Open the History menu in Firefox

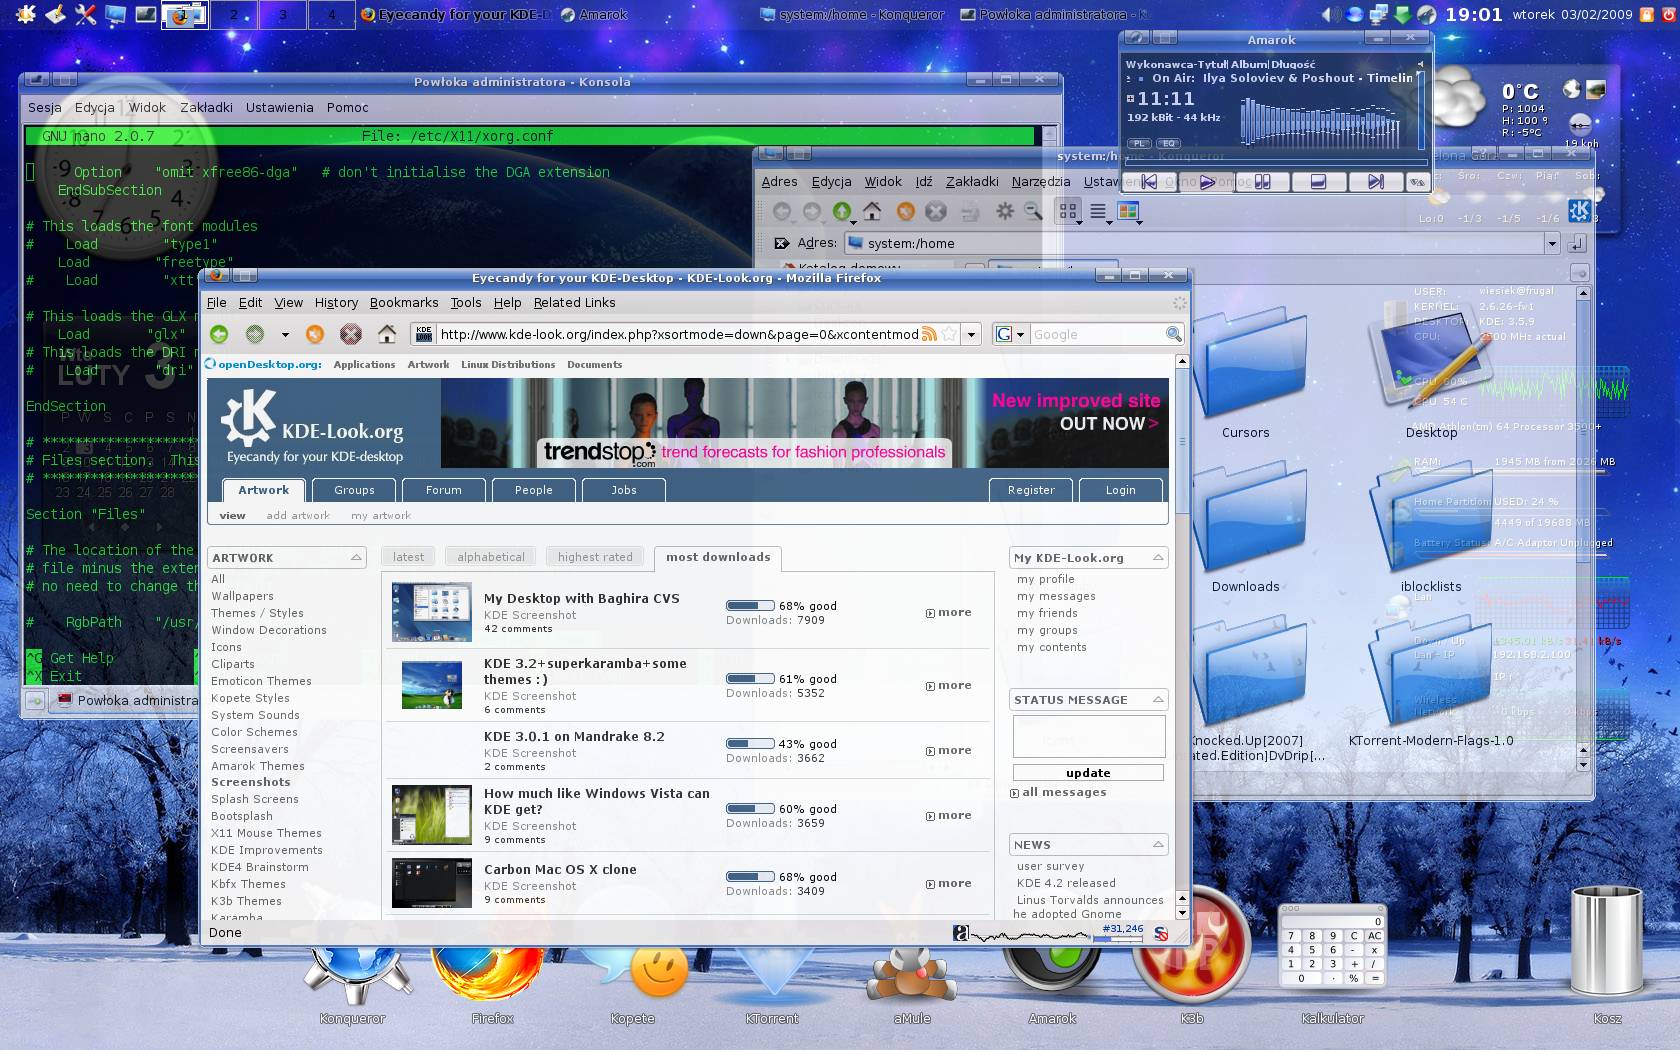[x=336, y=302]
